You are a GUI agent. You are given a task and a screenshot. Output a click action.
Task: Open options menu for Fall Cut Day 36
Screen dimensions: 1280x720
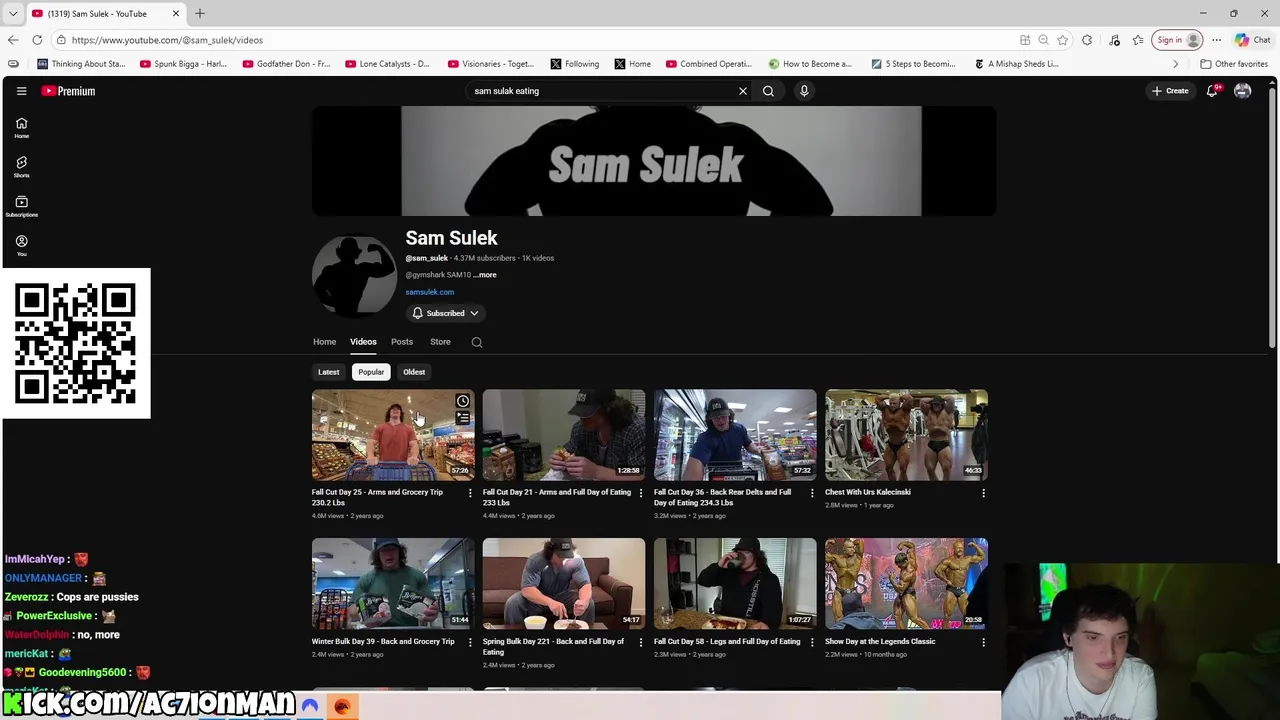812,492
